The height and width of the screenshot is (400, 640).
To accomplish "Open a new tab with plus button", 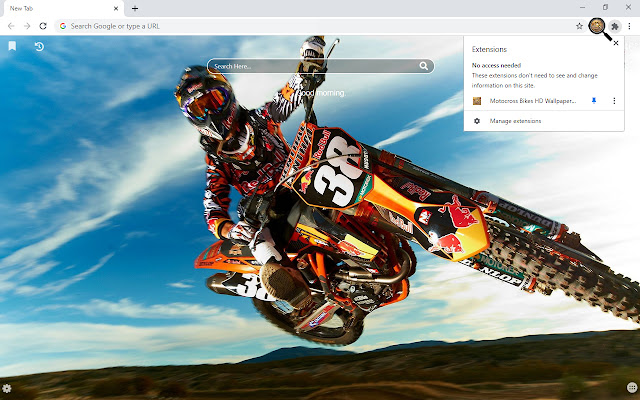I will [135, 8].
